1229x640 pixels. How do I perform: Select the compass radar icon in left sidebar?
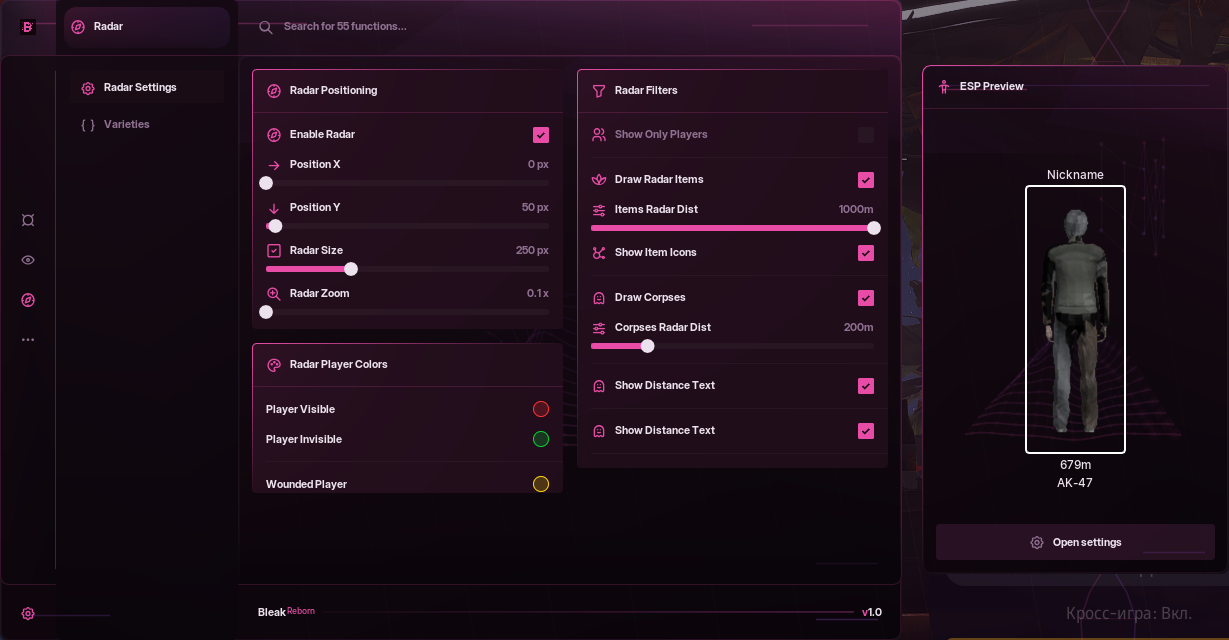[28, 300]
